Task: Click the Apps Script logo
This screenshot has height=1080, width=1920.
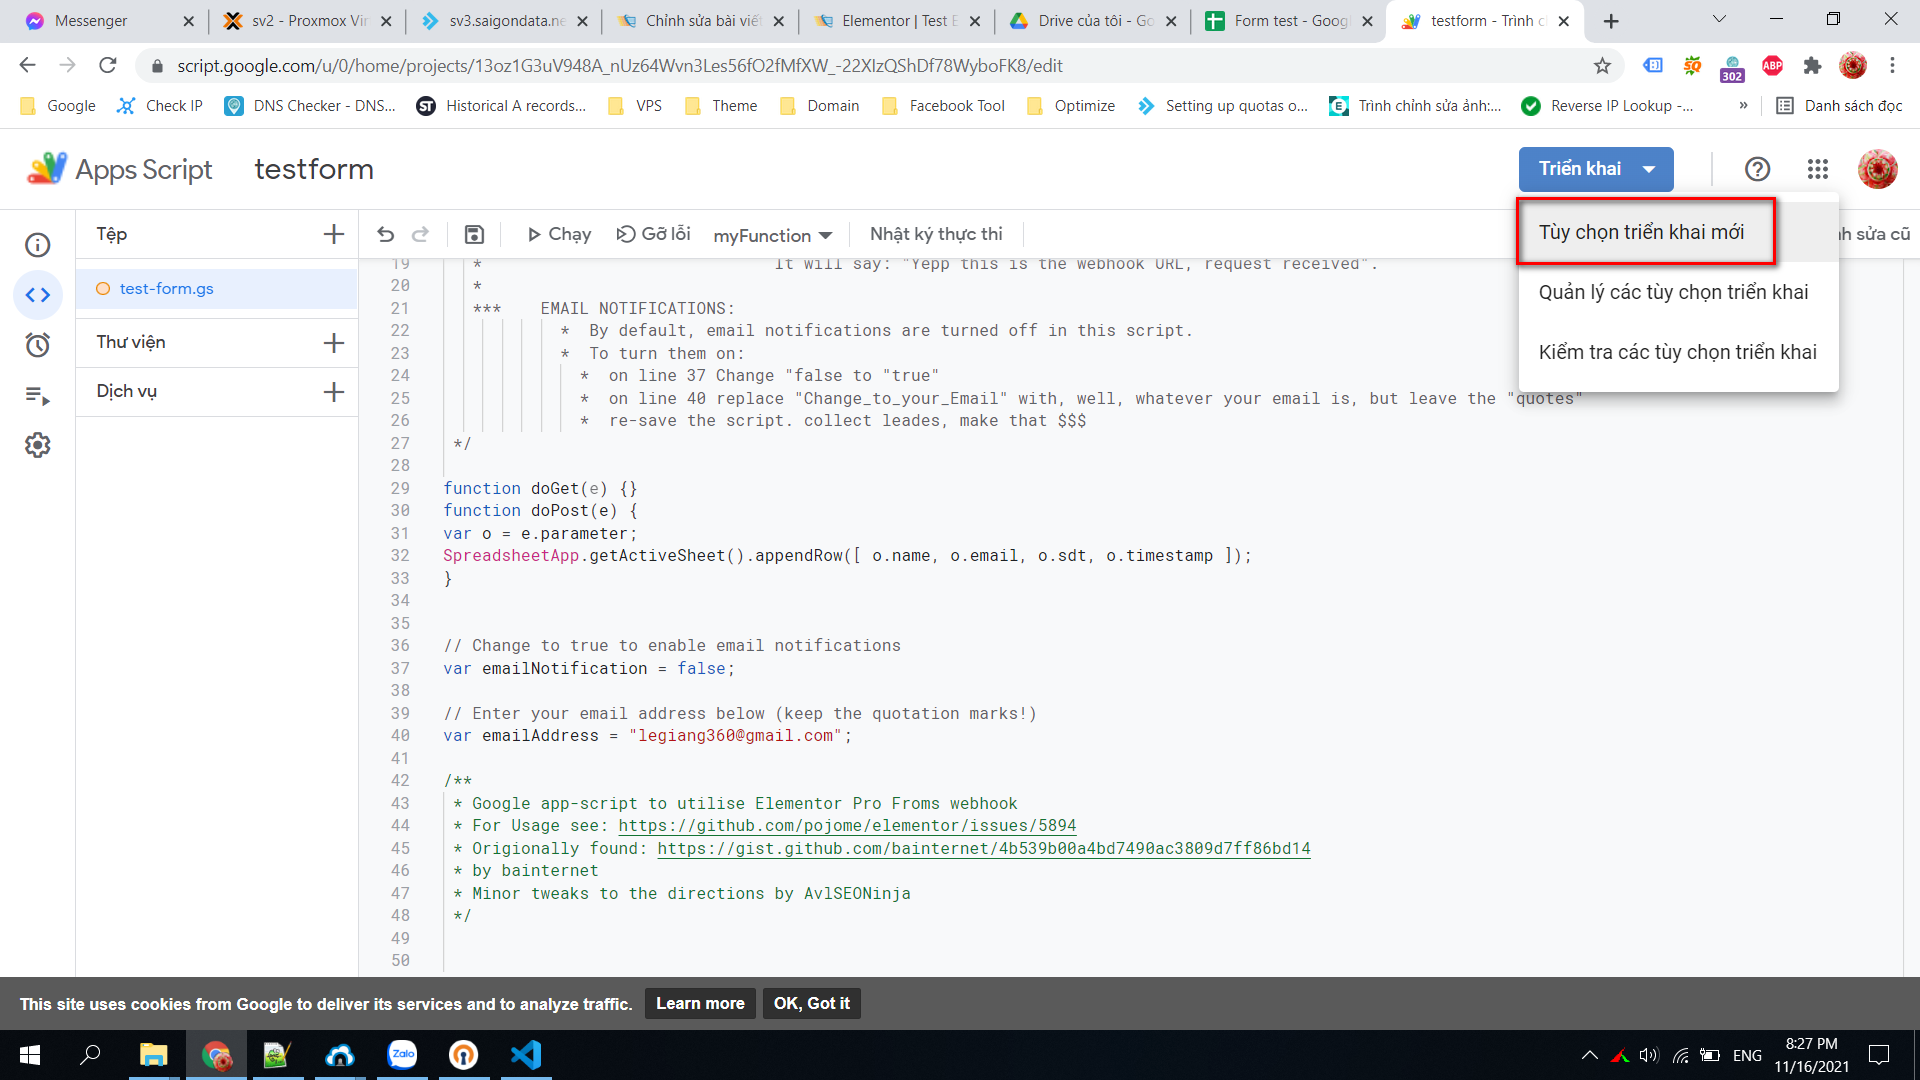Action: 119,169
